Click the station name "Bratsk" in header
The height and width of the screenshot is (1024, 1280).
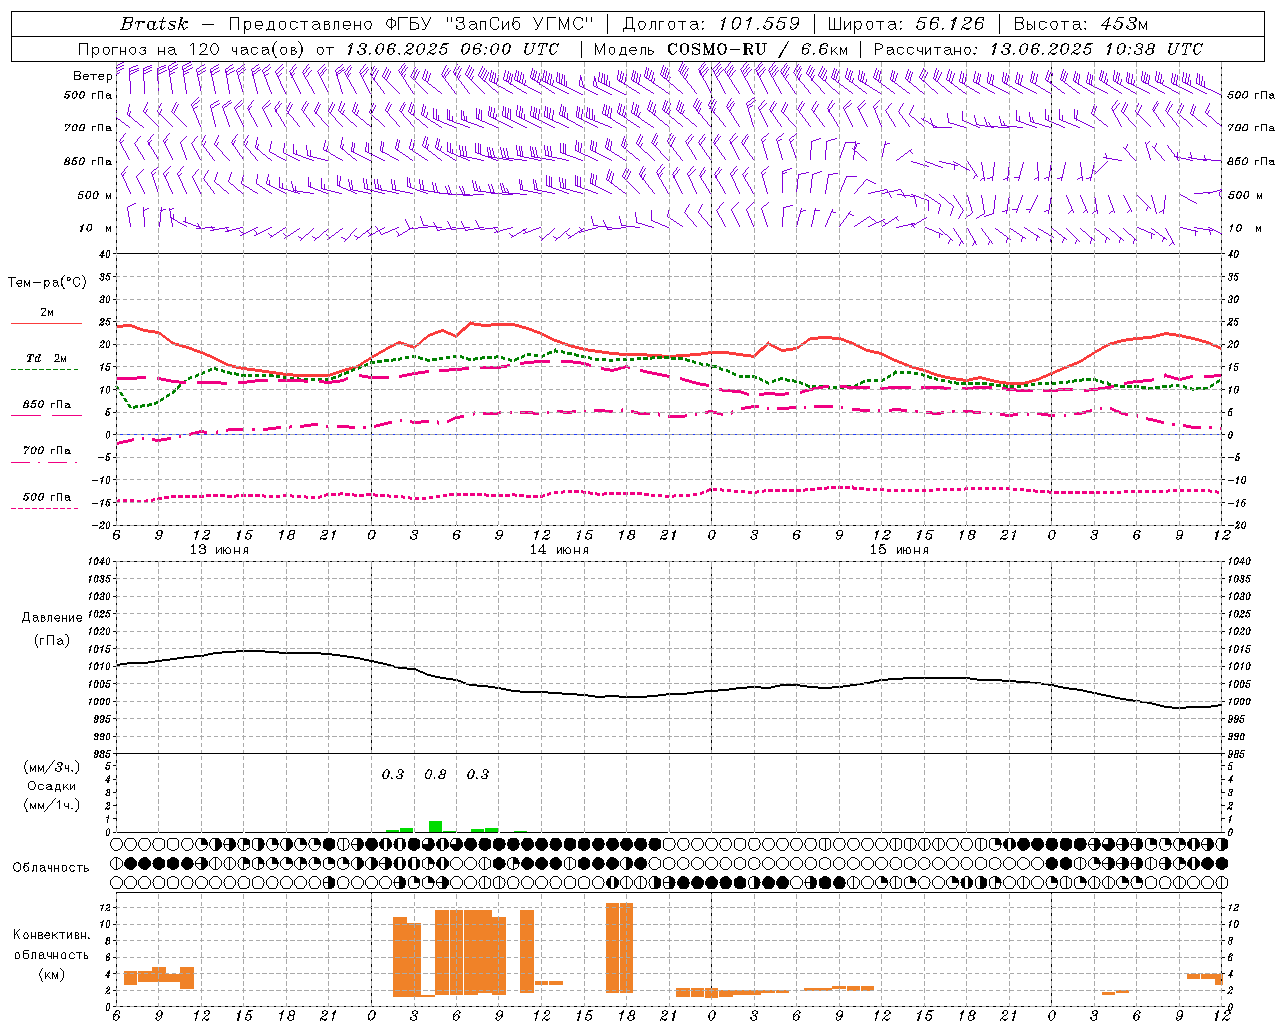point(154,24)
